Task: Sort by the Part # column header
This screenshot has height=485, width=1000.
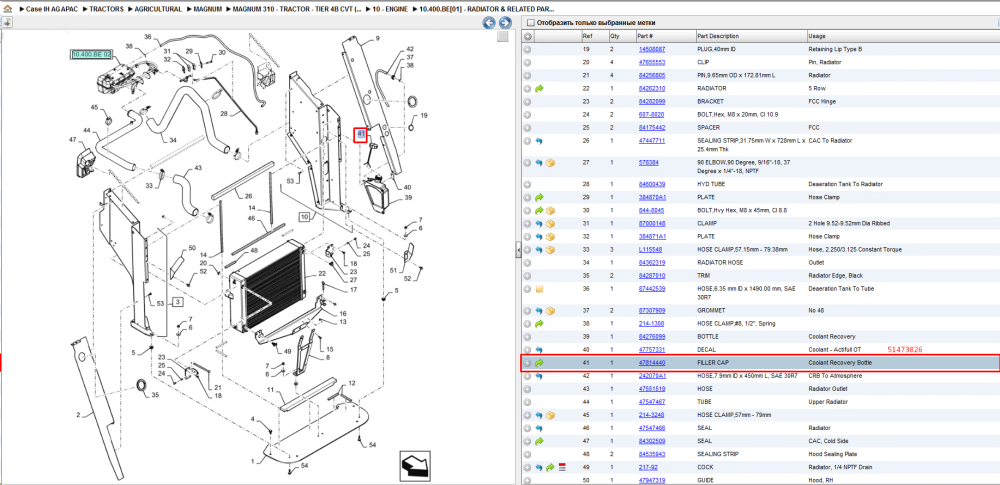Action: pyautogui.click(x=645, y=36)
